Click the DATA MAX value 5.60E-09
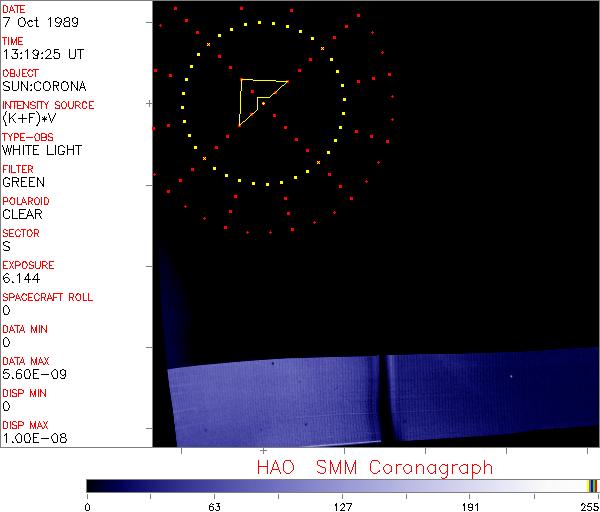Image resolution: width=600 pixels, height=512 pixels. (32, 375)
